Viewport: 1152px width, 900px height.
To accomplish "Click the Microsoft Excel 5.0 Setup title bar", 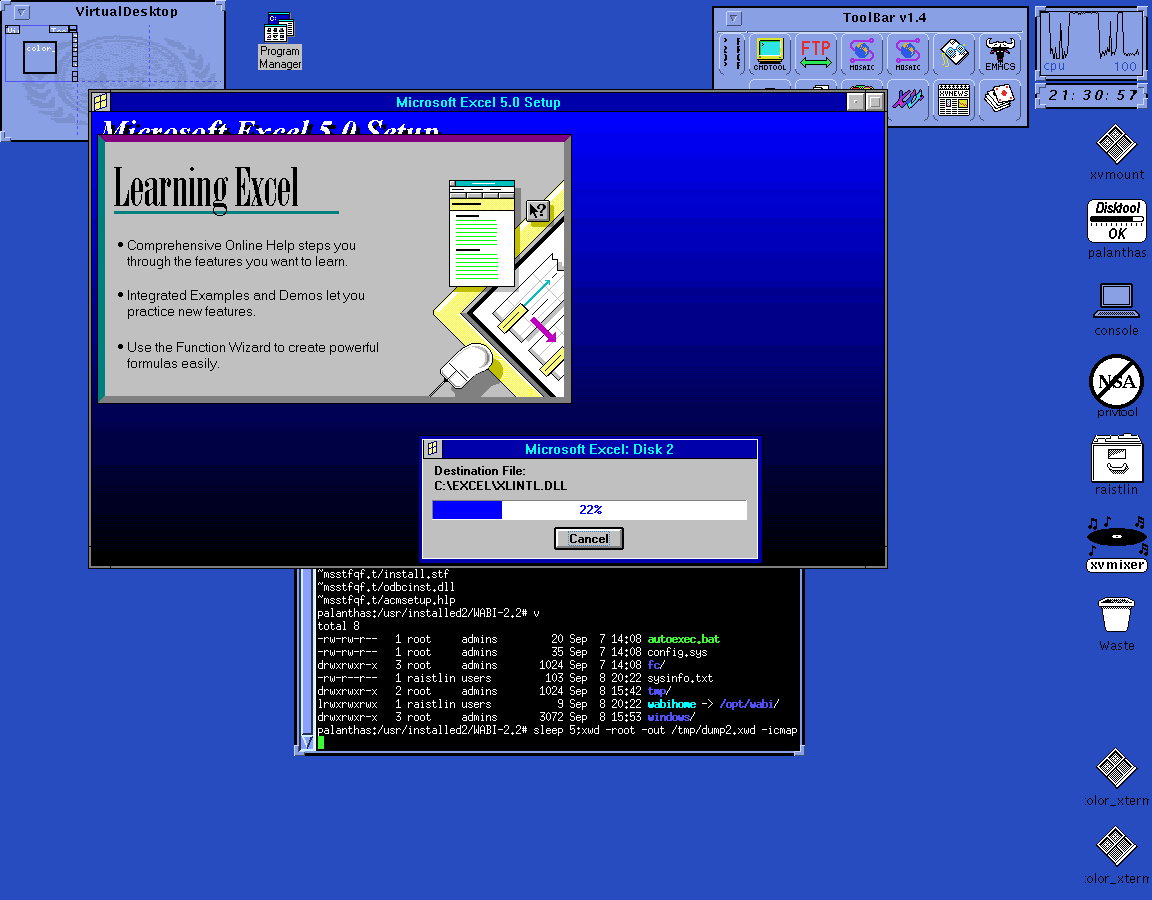I will click(x=478, y=103).
